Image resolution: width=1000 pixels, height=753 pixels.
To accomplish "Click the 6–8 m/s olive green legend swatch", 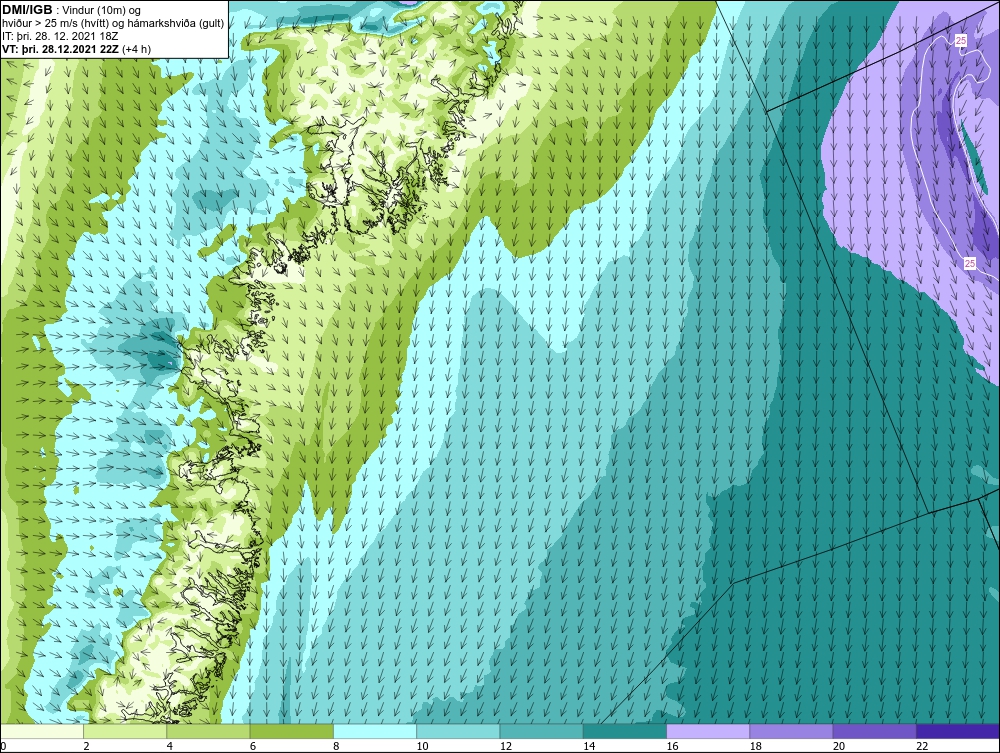I will tap(291, 731).
